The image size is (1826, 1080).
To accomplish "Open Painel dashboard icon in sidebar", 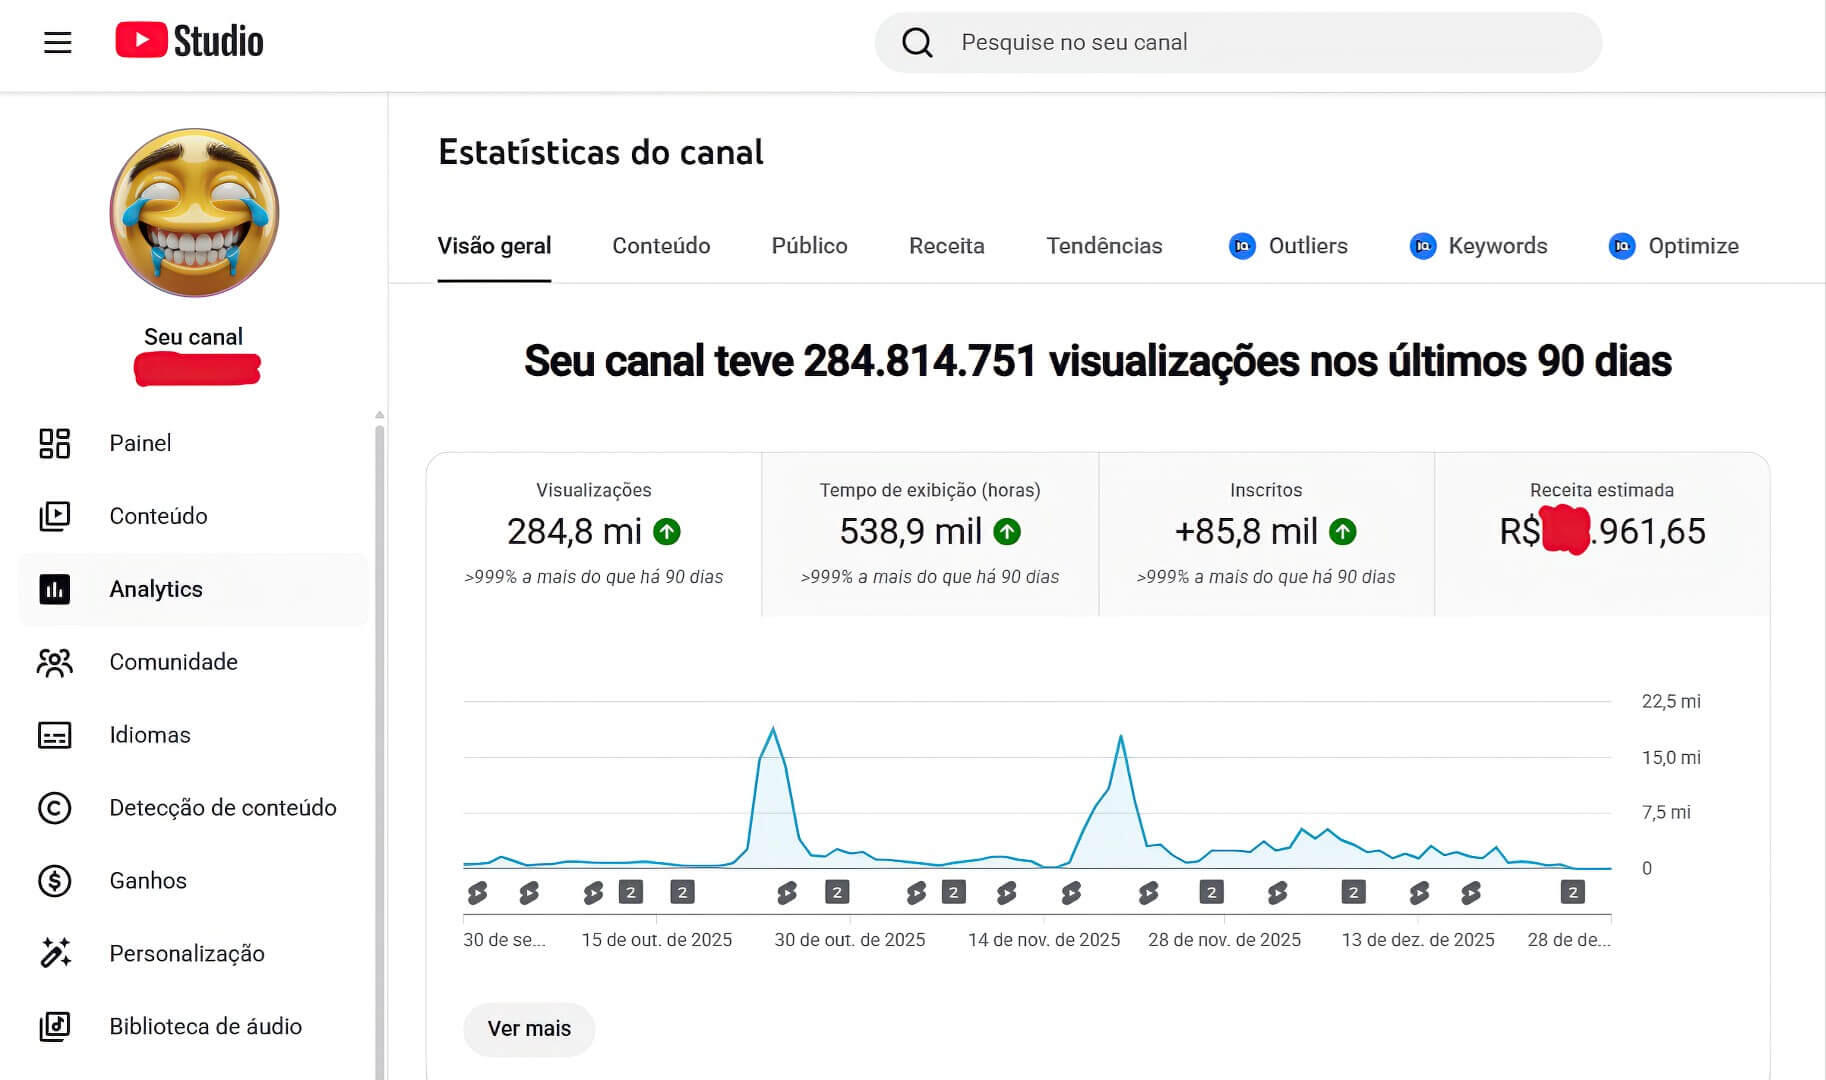I will (x=54, y=443).
